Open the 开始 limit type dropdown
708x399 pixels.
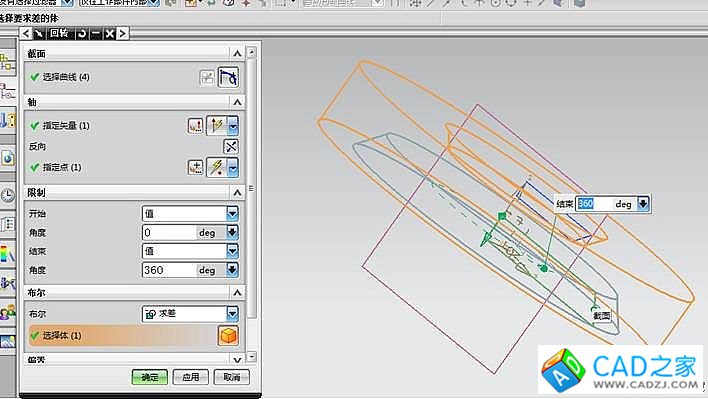point(191,213)
